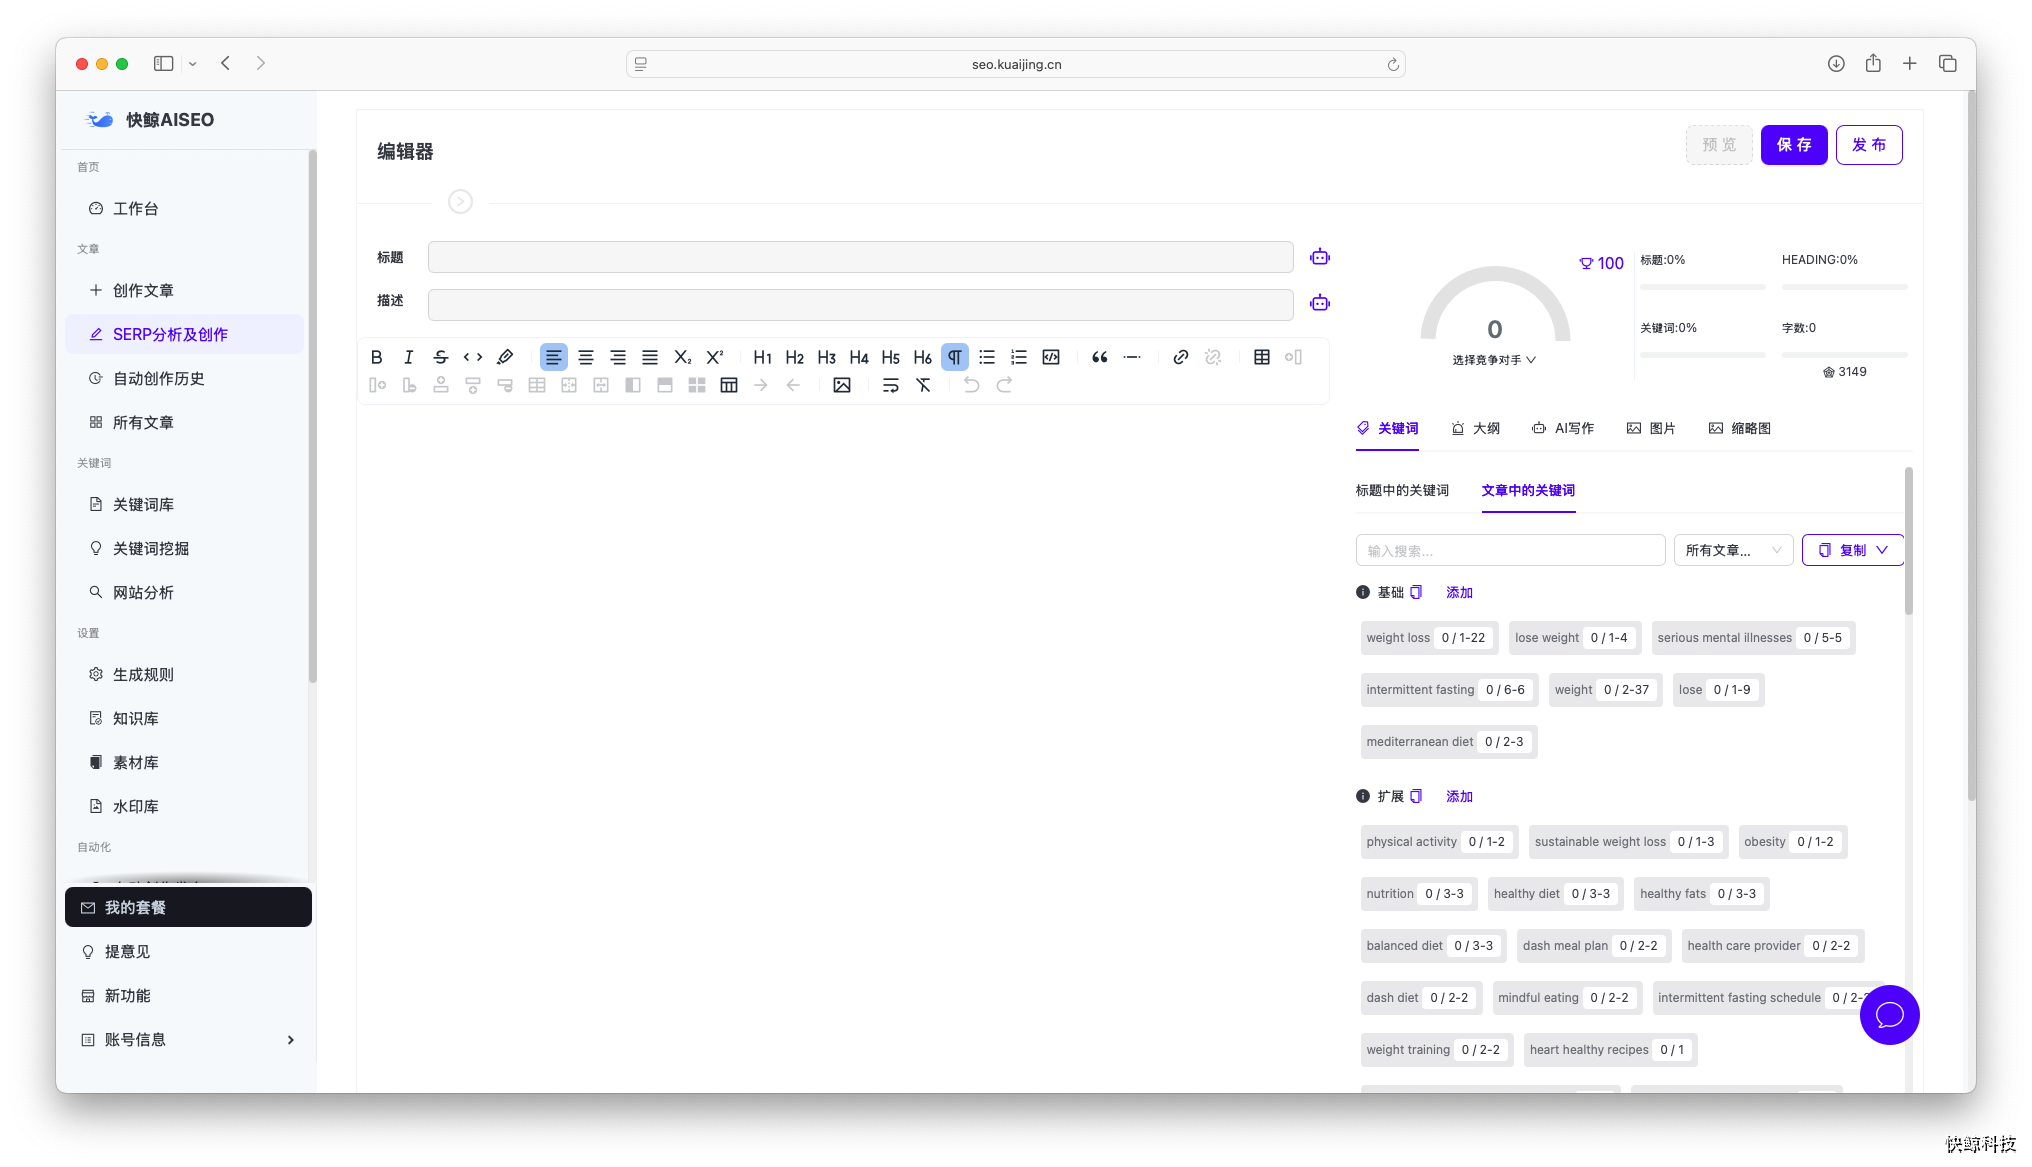This screenshot has height=1167, width=2032.
Task: Apply strikethrough formatting
Action: click(441, 357)
